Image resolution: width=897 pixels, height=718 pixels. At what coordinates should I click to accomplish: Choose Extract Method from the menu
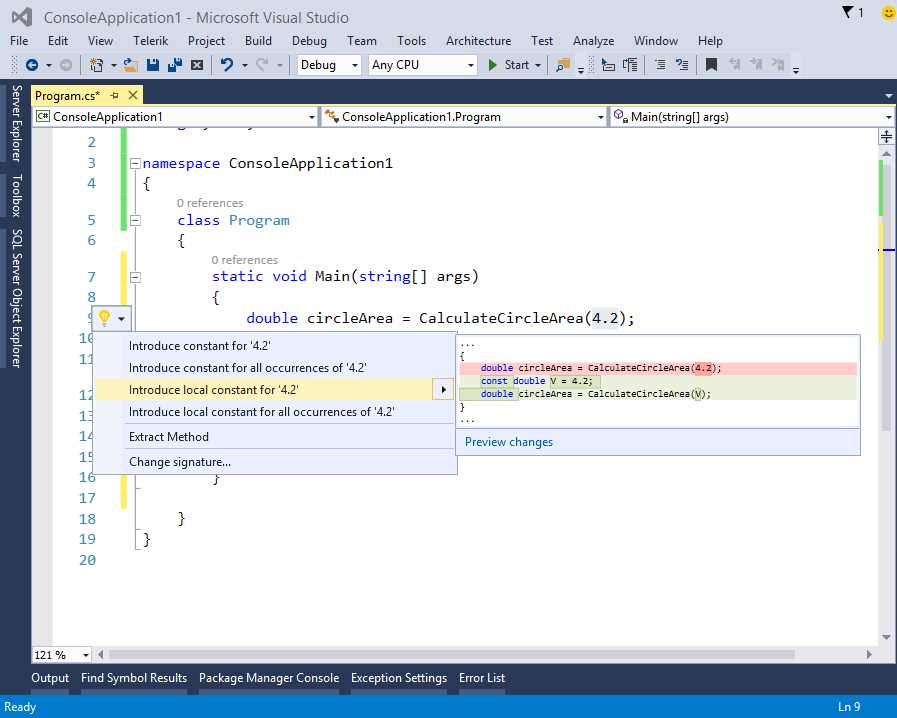pos(275,437)
